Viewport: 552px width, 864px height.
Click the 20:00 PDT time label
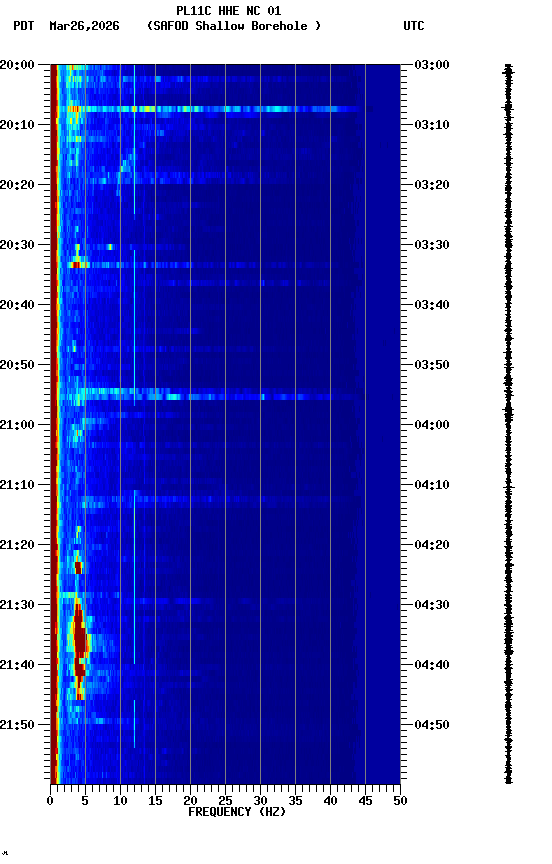pyautogui.click(x=18, y=65)
